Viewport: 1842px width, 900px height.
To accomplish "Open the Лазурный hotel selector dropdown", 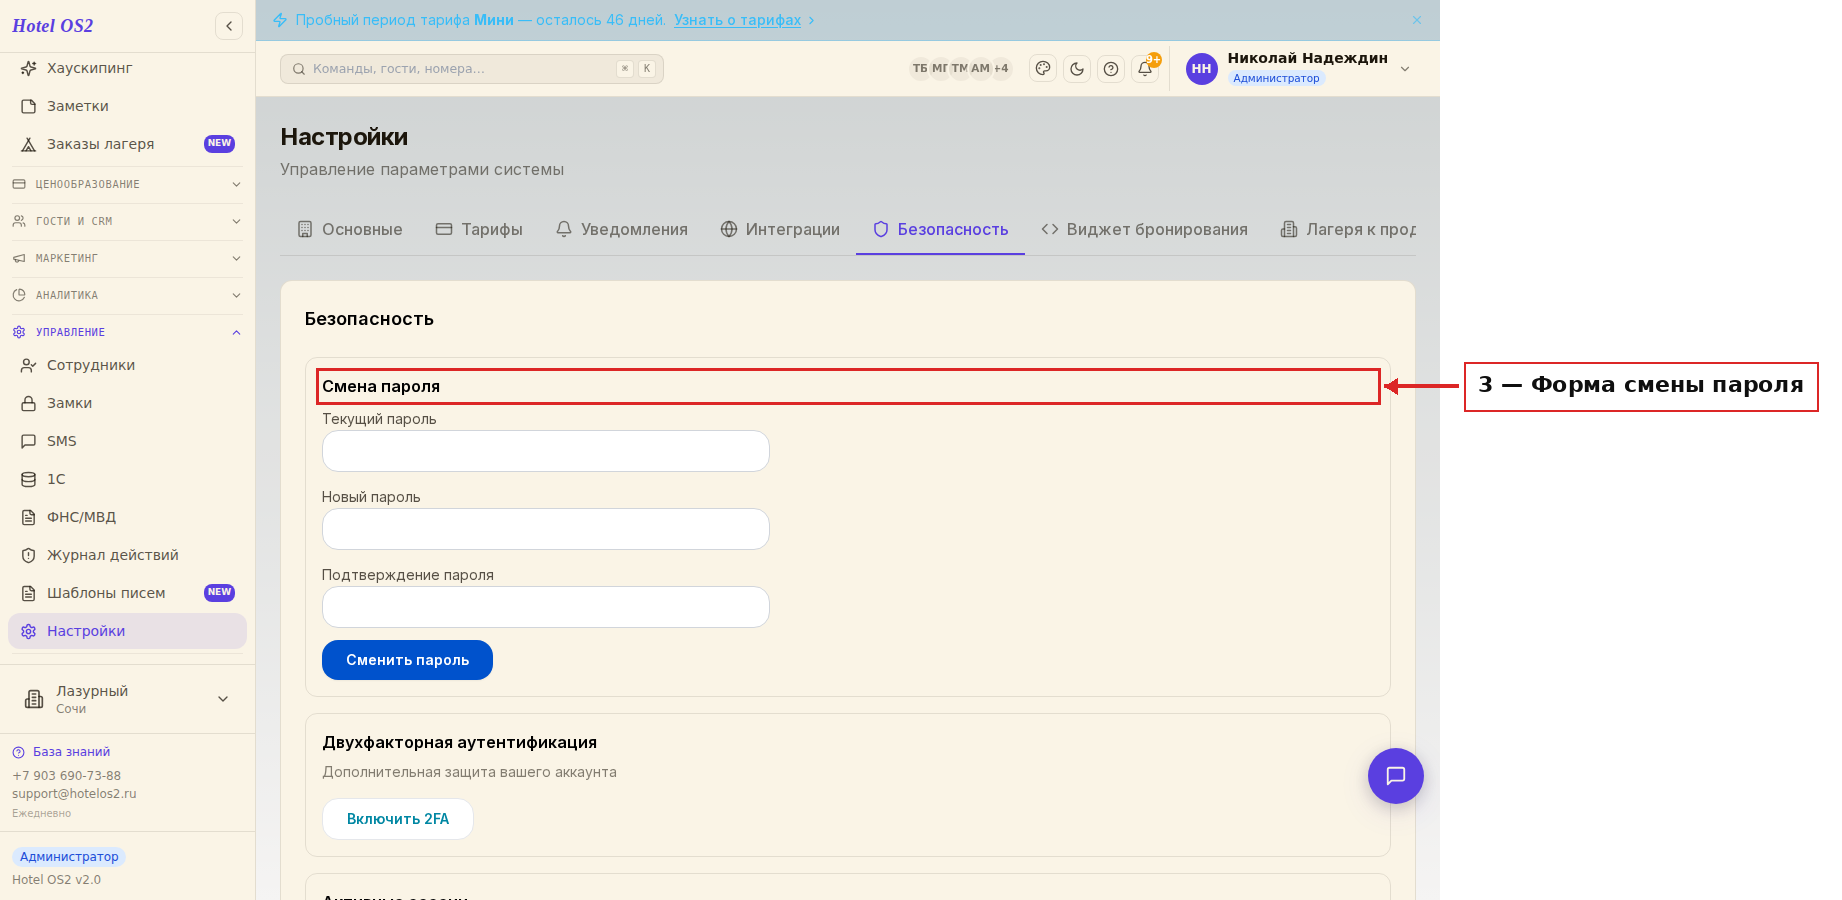I will (x=127, y=699).
